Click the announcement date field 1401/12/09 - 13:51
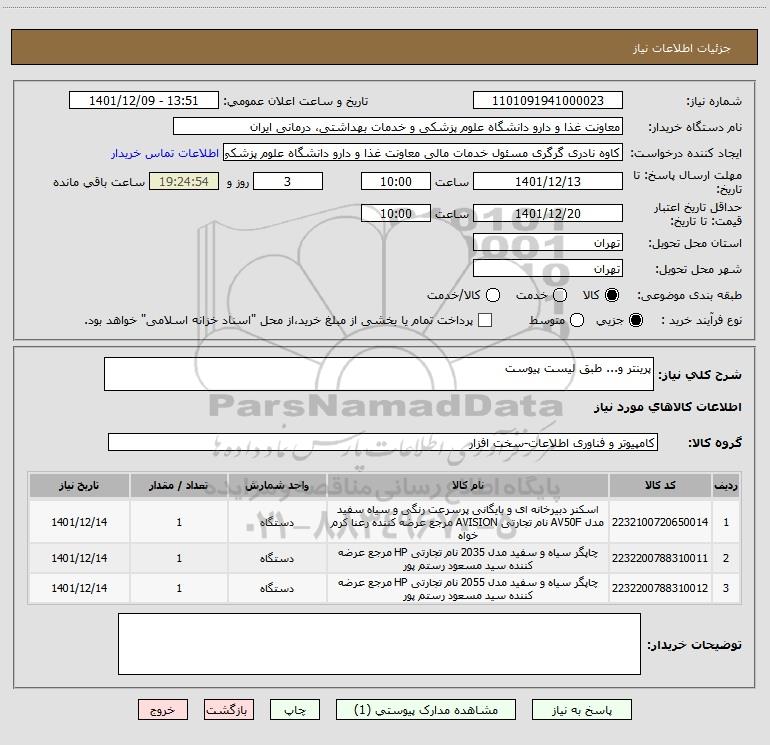Image resolution: width=770 pixels, height=745 pixels. [143, 101]
